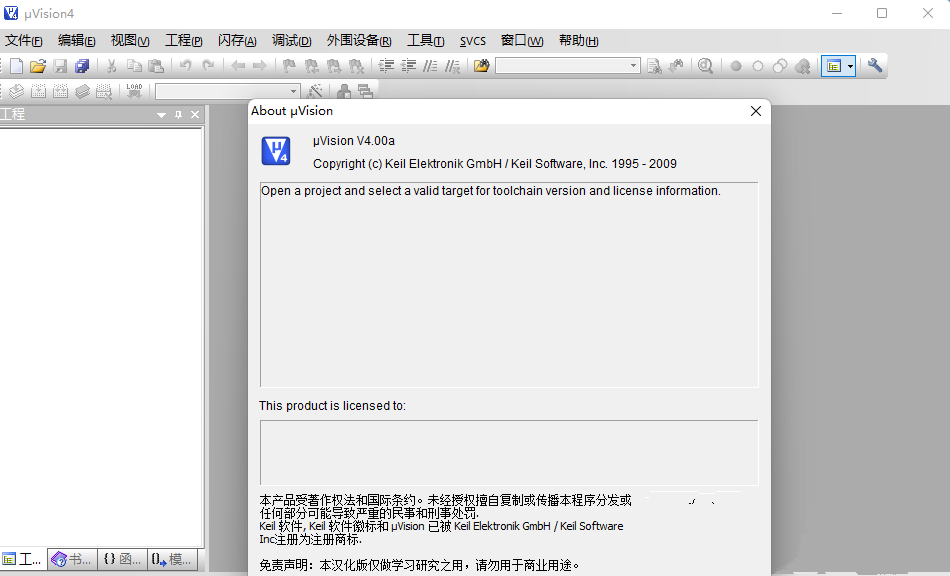950x576 pixels.
Task: Start debug session magnifier icon
Action: [x=705, y=66]
